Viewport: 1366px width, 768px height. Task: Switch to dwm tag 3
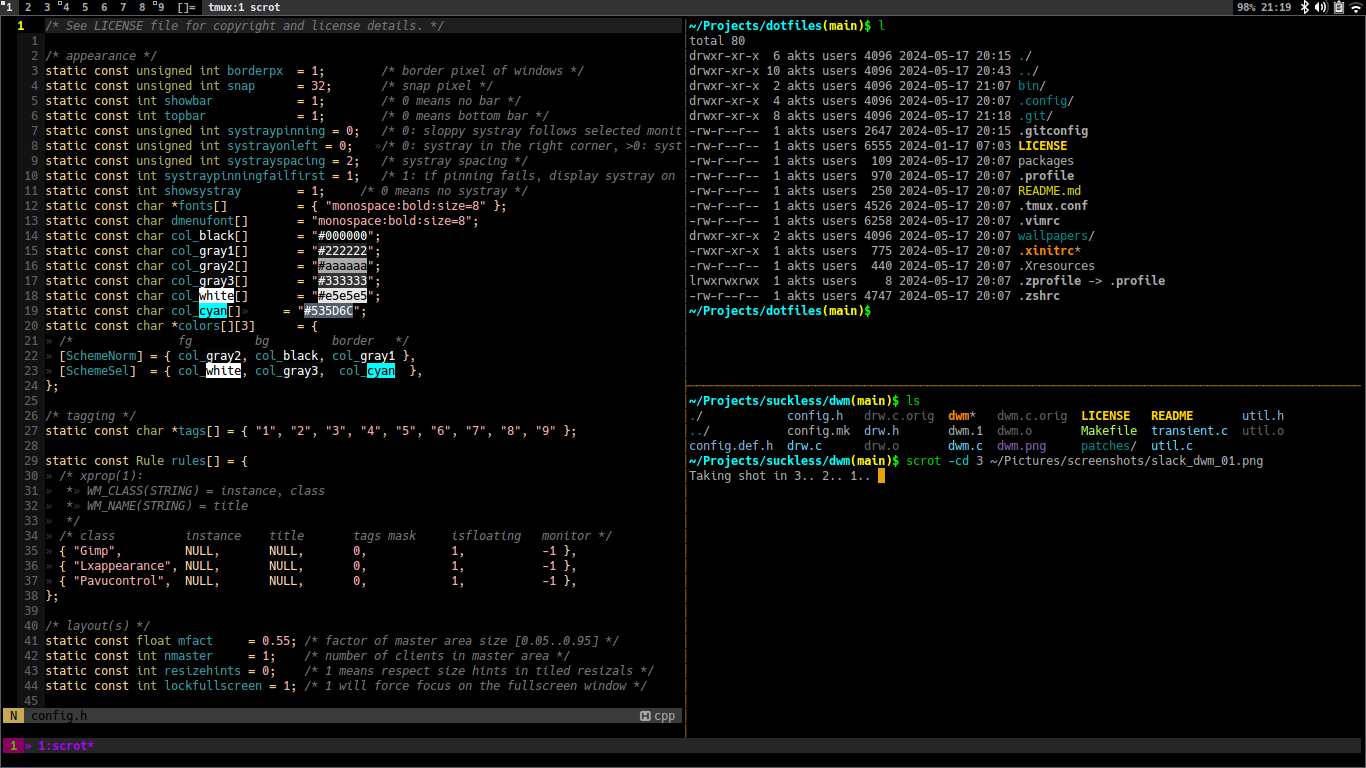(47, 7)
